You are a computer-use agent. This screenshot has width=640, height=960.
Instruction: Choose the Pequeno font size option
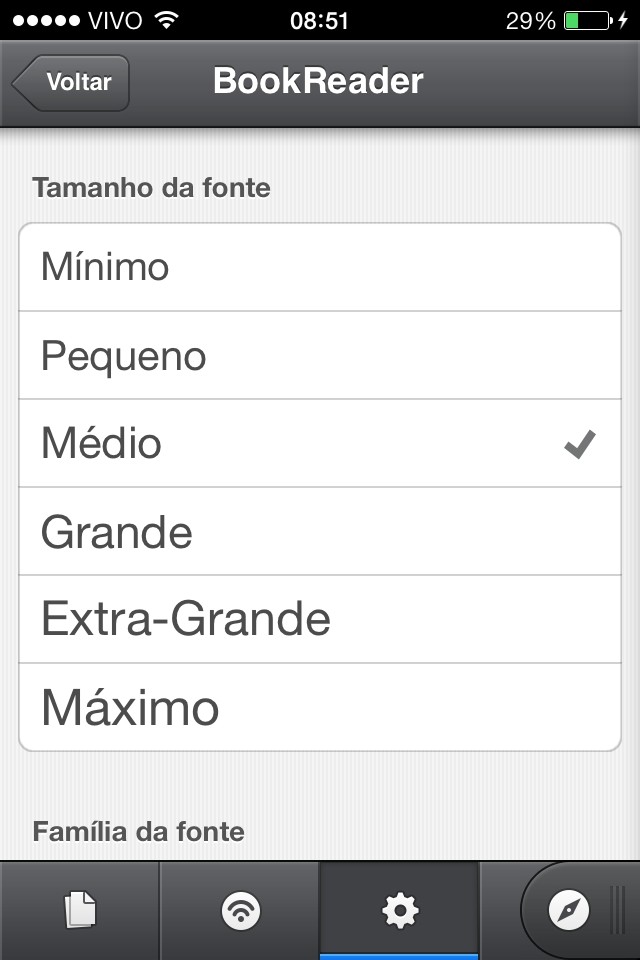320,355
